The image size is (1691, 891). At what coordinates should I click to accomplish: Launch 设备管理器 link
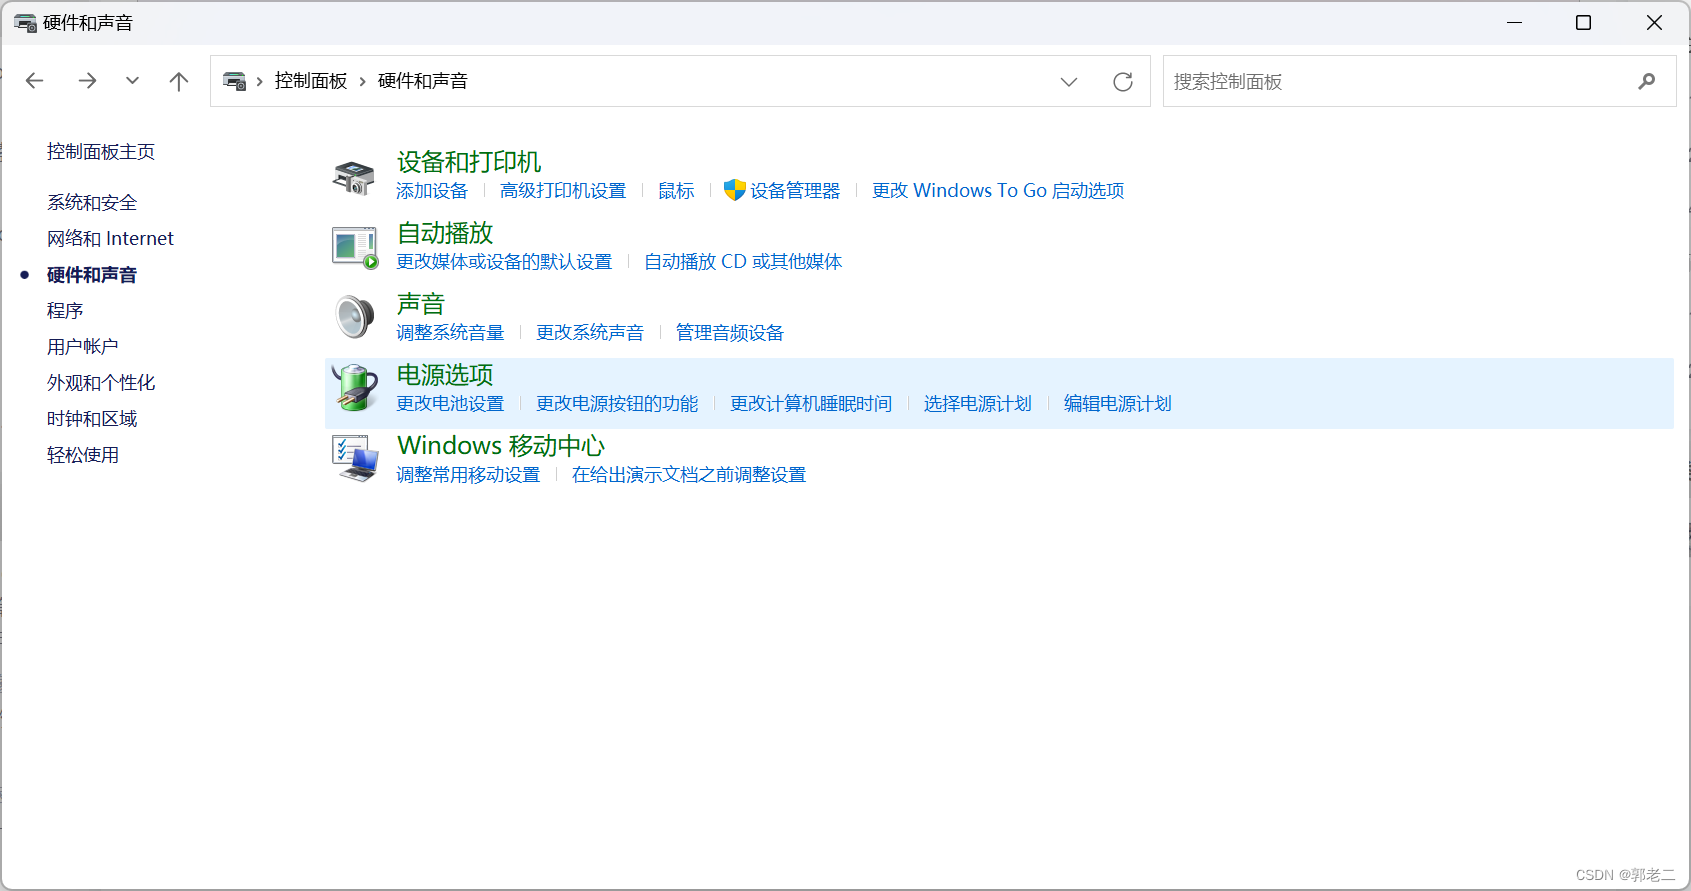(x=795, y=190)
